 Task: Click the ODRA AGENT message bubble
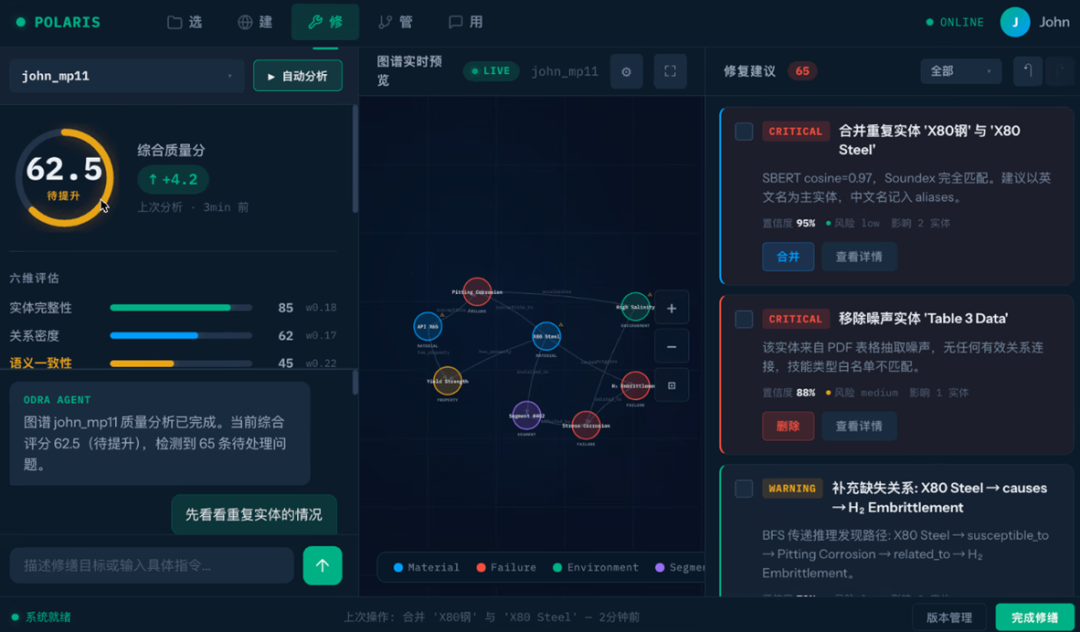(160, 434)
